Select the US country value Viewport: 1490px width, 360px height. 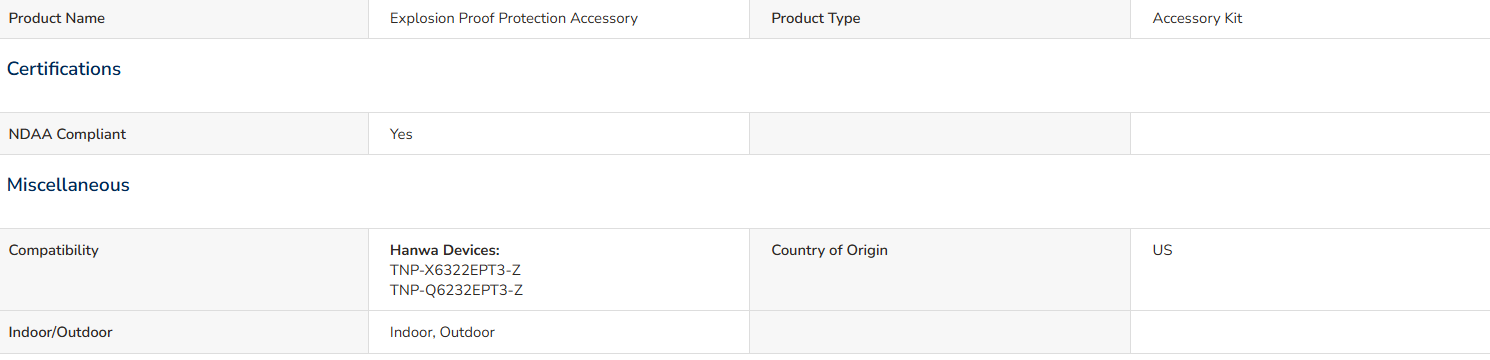tap(1162, 250)
